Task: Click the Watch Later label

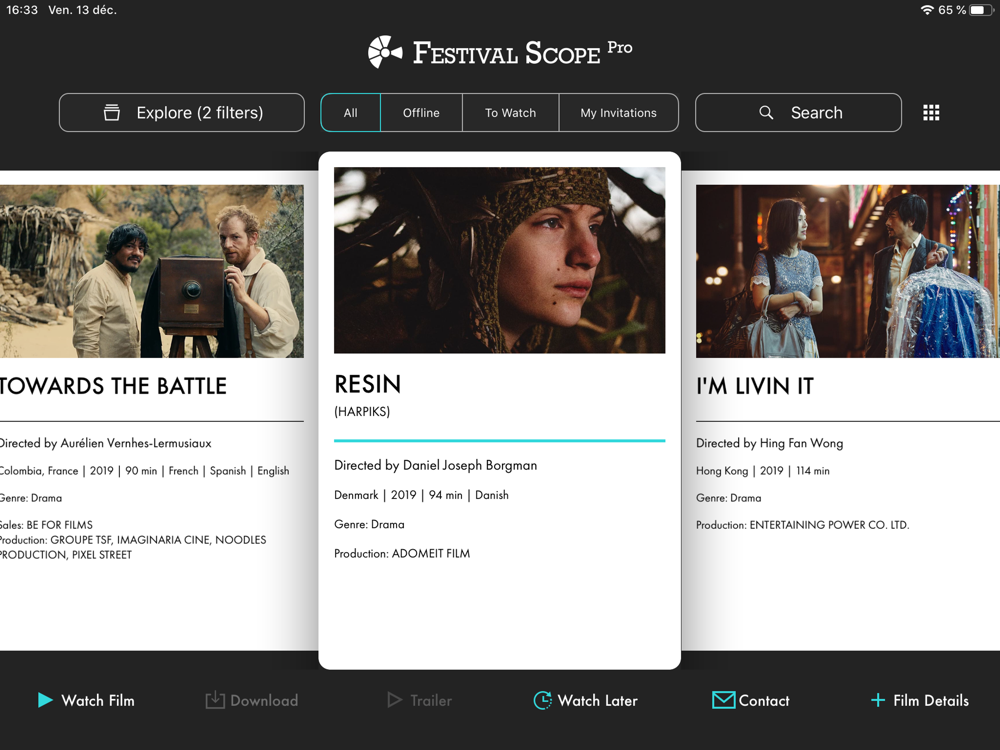Action: (x=598, y=700)
